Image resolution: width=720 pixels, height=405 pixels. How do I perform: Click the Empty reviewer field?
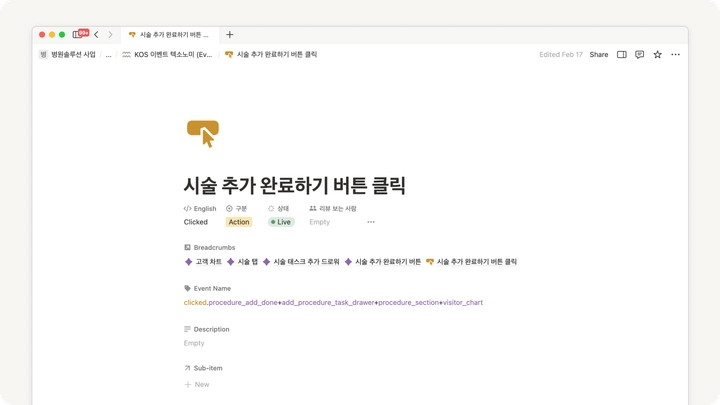[320, 222]
